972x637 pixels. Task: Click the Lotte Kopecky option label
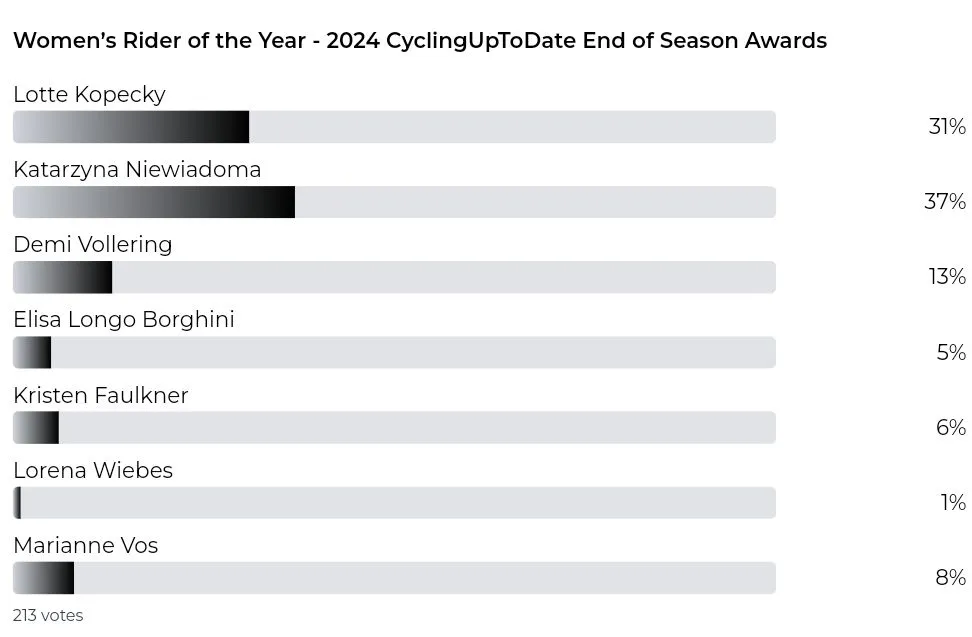coord(89,95)
